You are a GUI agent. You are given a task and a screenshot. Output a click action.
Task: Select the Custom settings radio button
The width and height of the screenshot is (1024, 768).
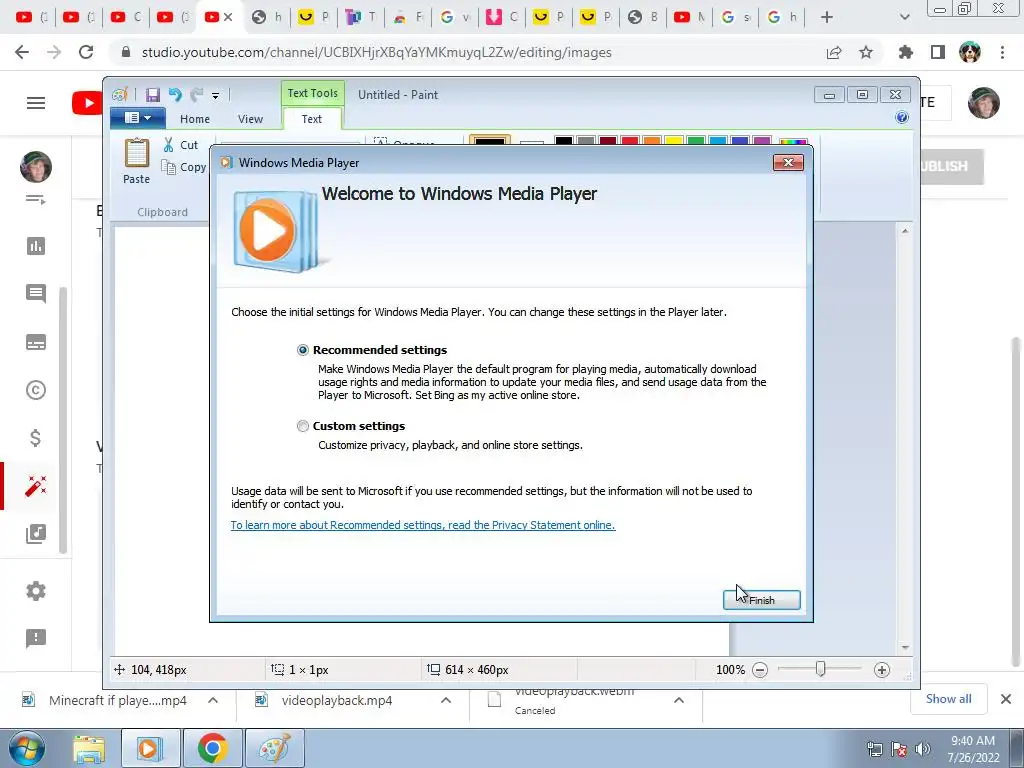[302, 426]
